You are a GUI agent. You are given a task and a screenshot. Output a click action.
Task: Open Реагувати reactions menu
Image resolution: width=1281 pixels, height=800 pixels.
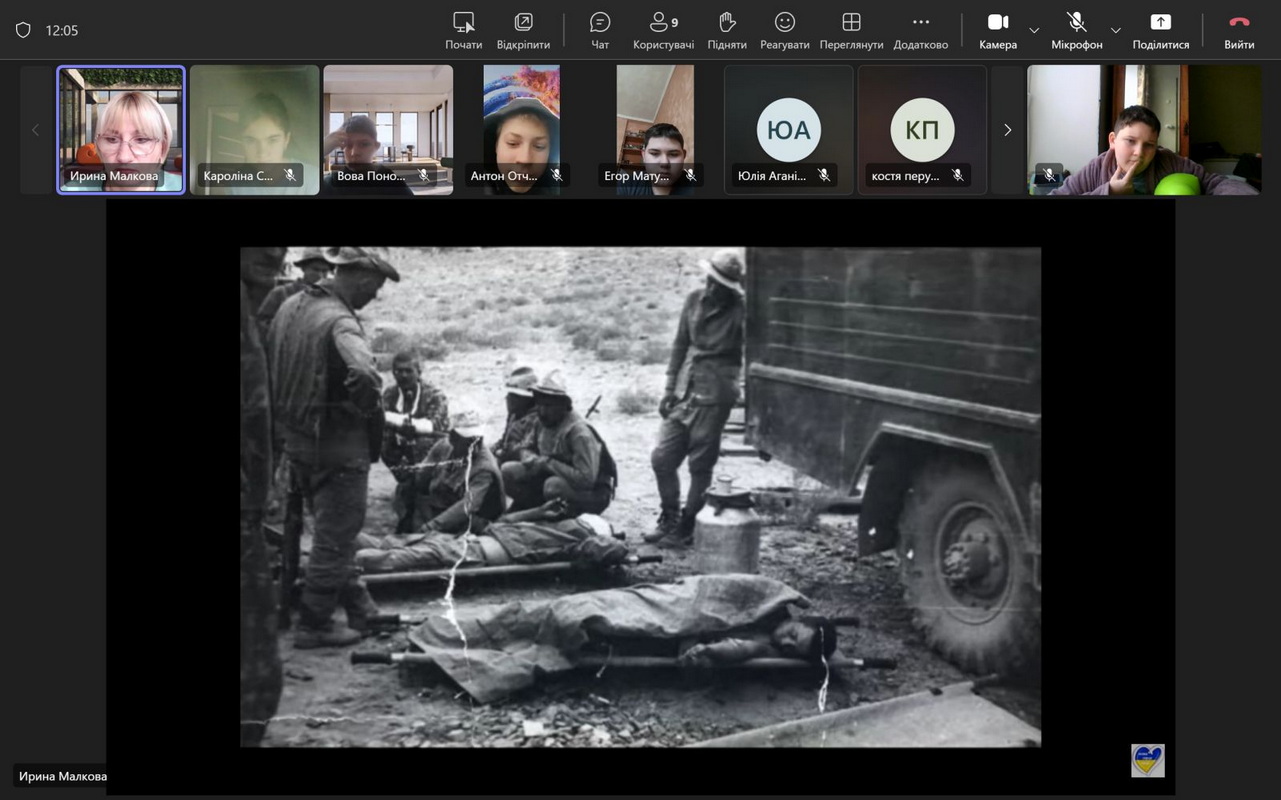(784, 30)
